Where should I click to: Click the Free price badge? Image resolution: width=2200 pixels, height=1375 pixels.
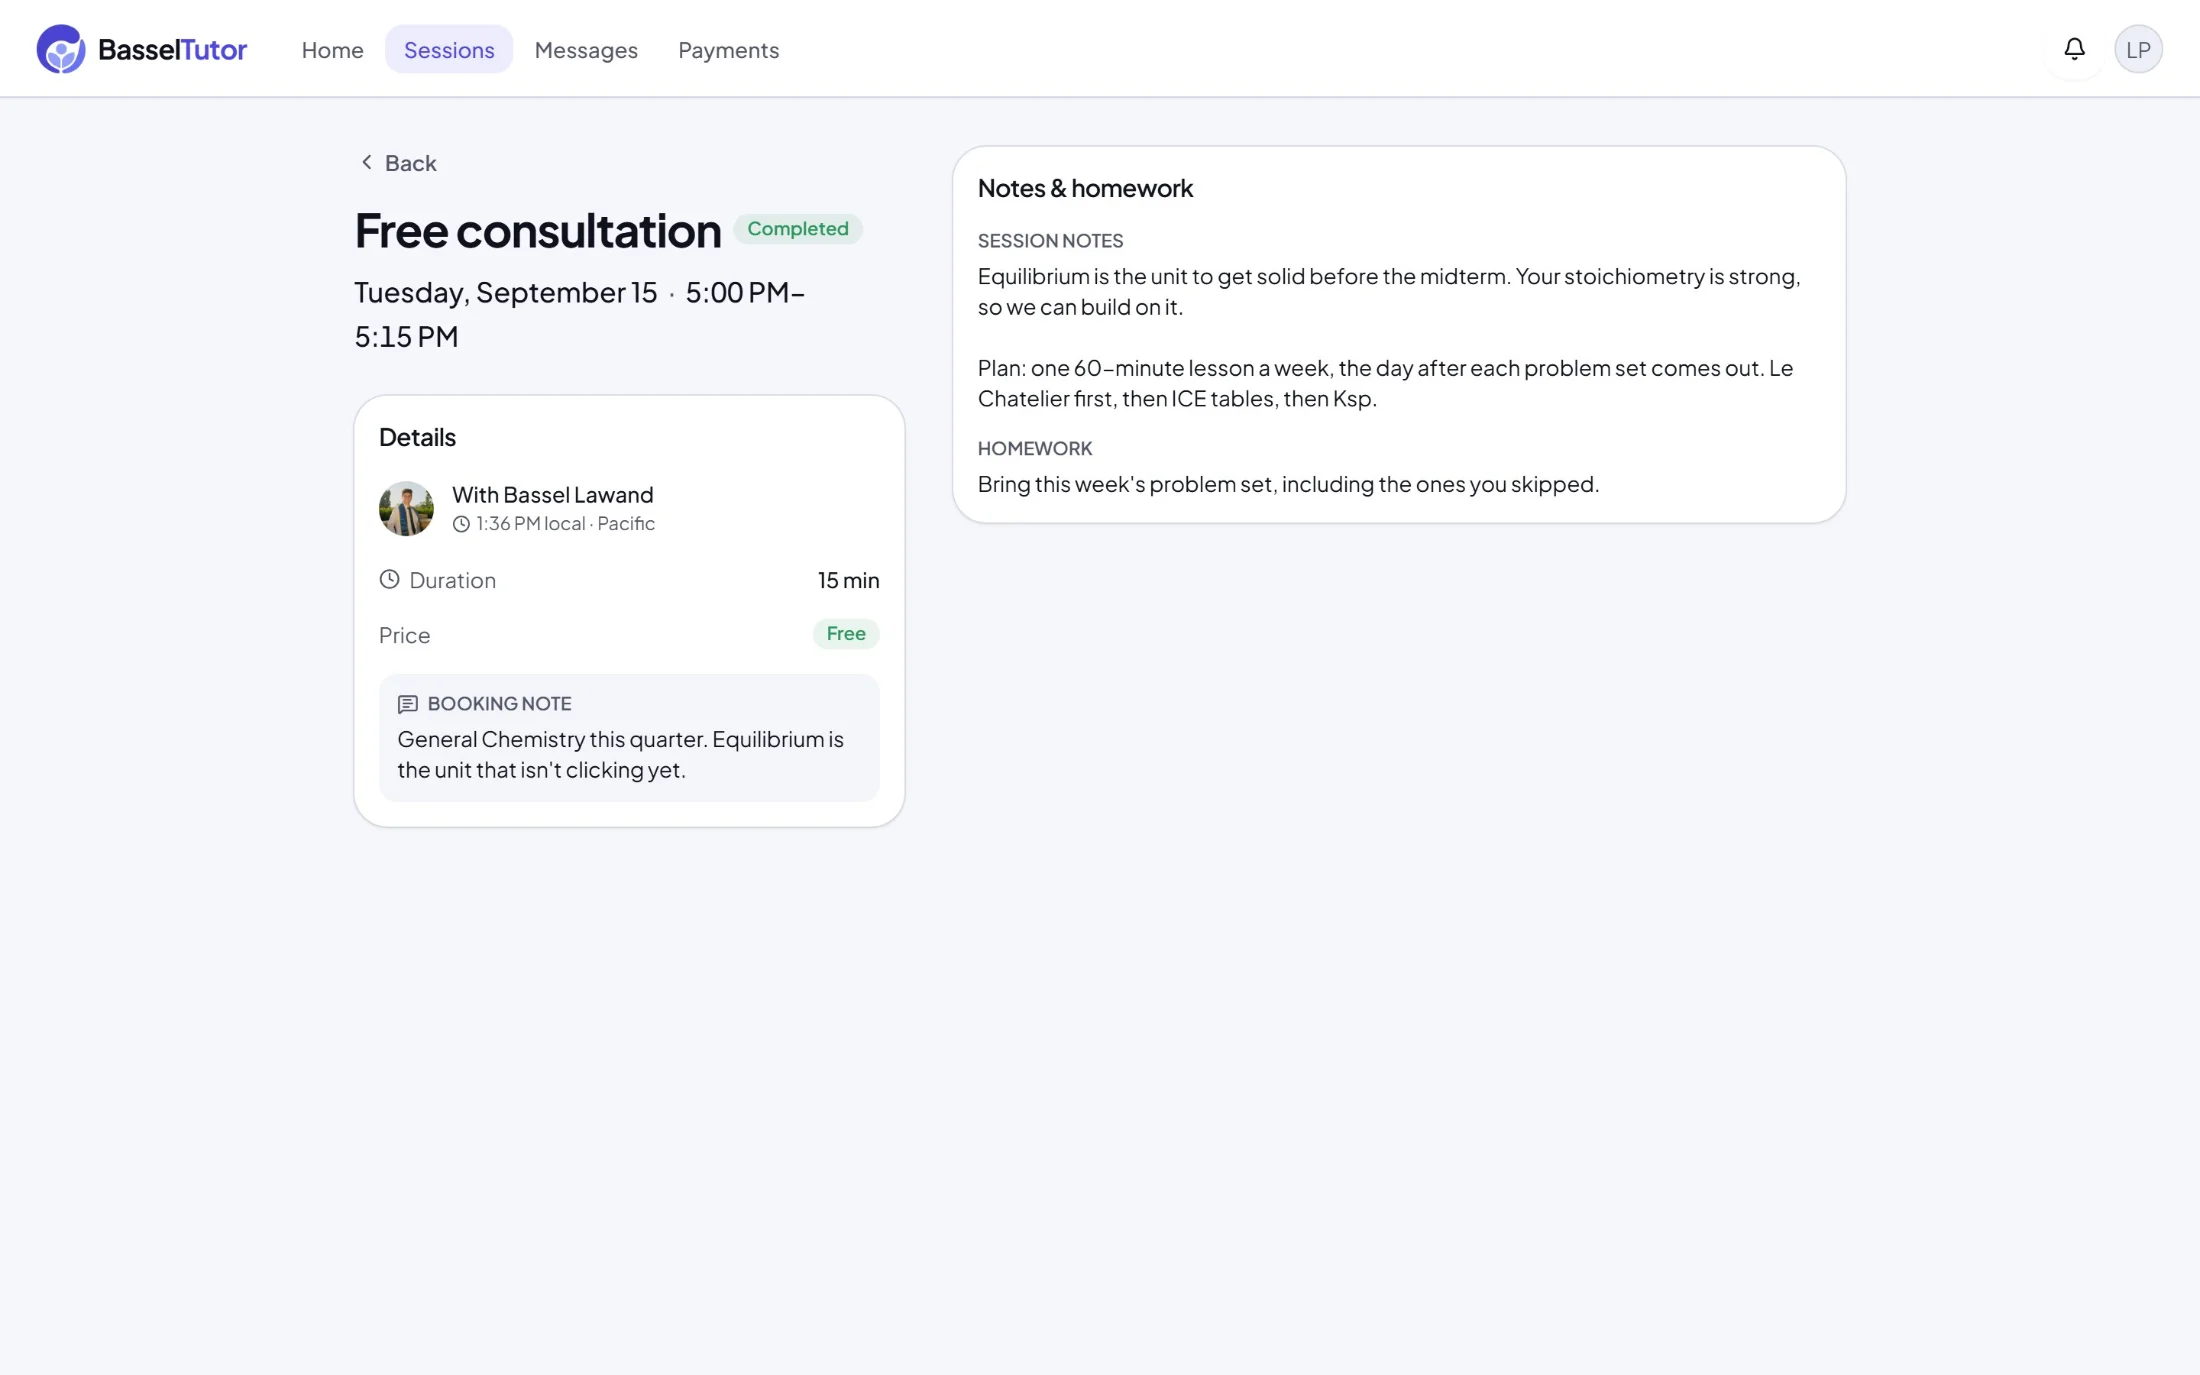846,633
